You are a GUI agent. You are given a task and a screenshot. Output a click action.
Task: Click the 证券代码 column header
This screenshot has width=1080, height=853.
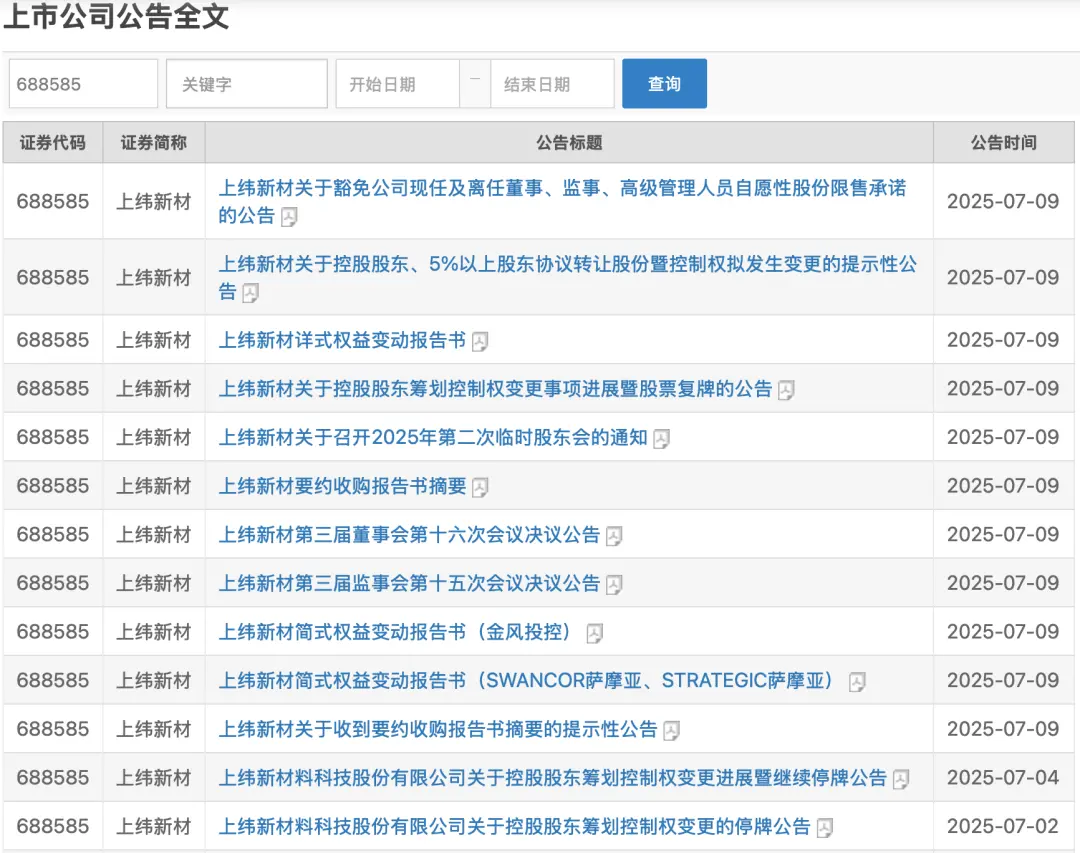pos(53,143)
